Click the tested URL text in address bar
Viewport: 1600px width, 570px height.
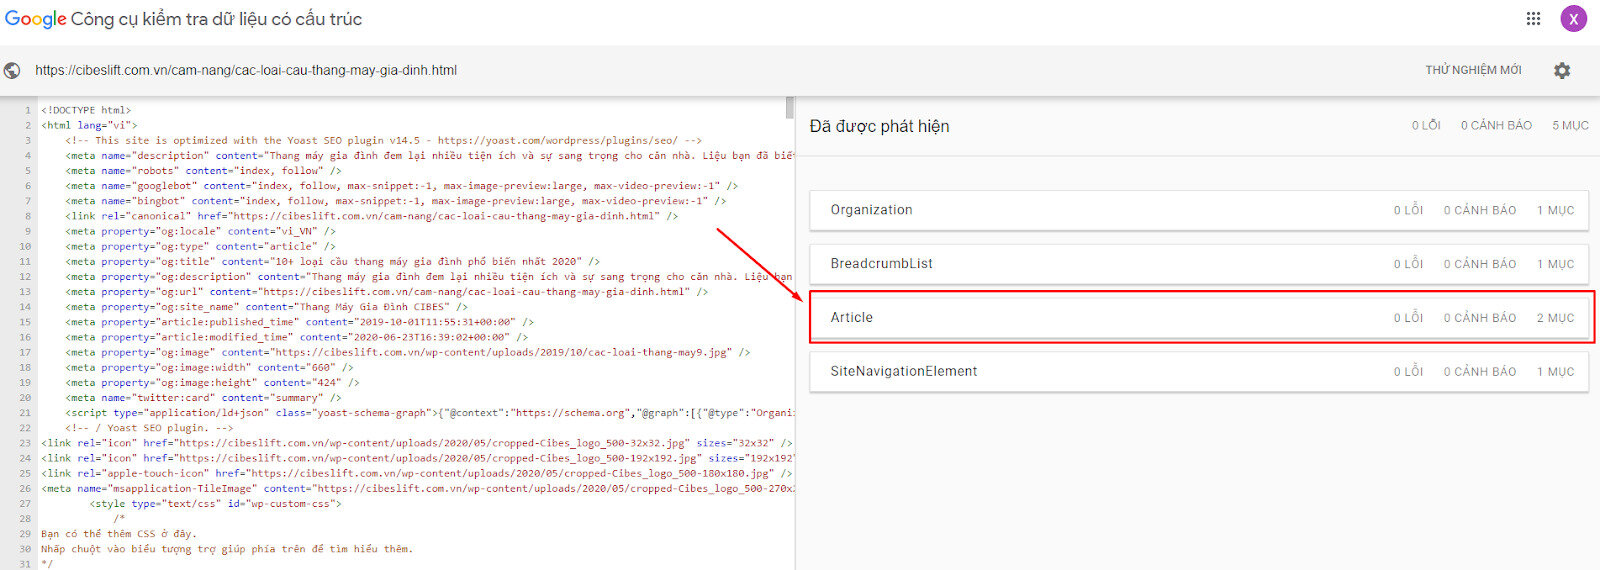coord(246,70)
